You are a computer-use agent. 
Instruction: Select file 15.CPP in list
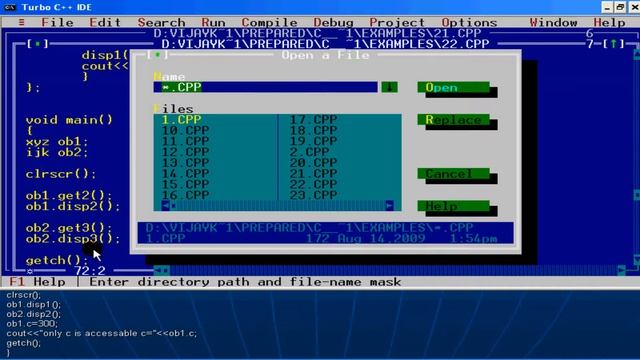coord(186,184)
